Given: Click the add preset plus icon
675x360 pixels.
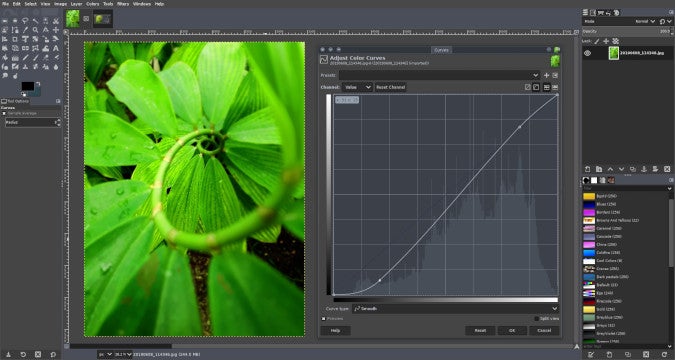Looking at the screenshot, I should 546,75.
